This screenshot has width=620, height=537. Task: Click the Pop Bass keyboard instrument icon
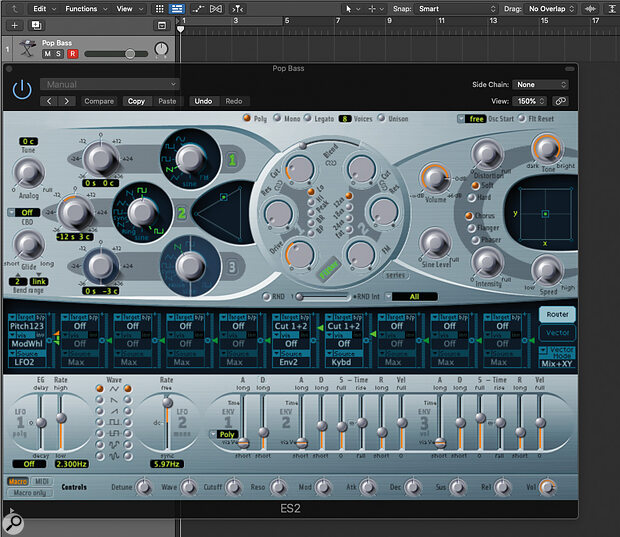coord(27,49)
